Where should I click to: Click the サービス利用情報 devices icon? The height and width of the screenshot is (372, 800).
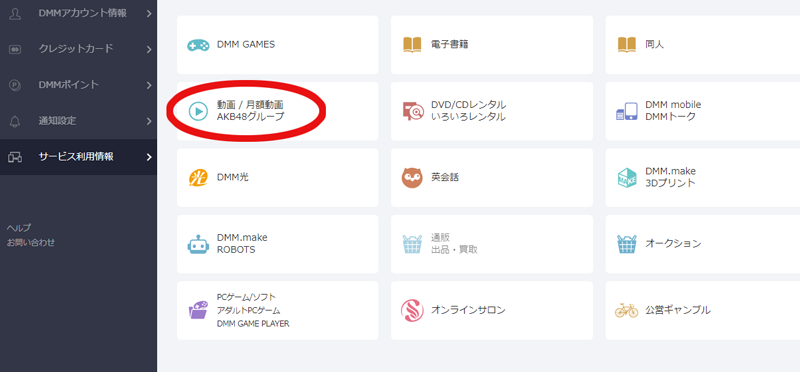tap(15, 157)
